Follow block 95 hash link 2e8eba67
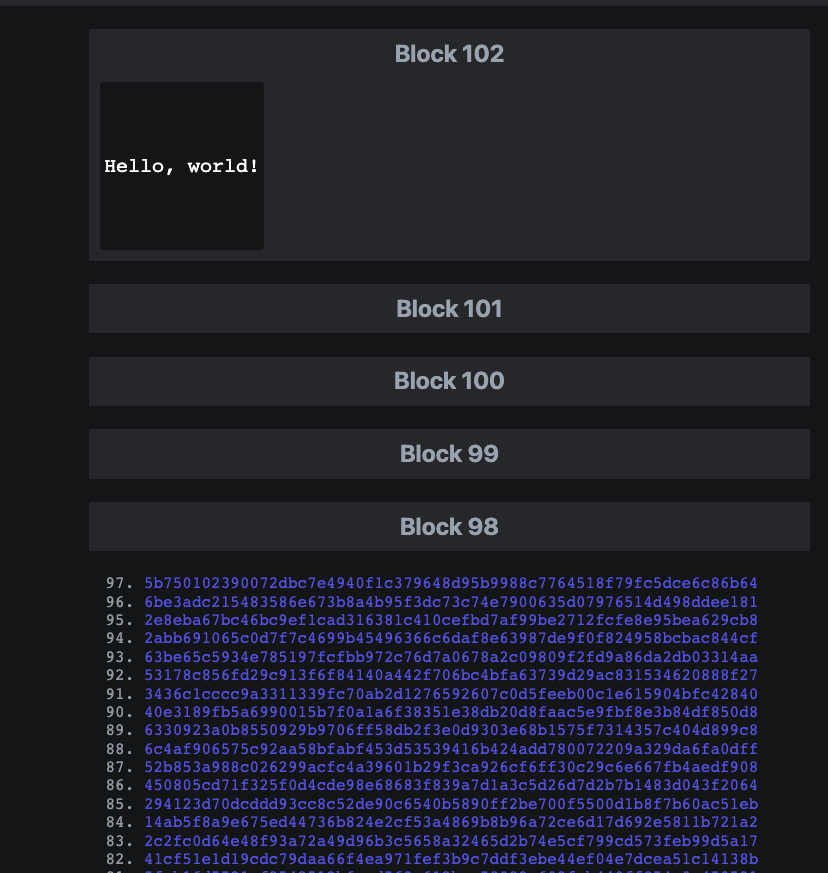This screenshot has width=828, height=873. [x=451, y=620]
